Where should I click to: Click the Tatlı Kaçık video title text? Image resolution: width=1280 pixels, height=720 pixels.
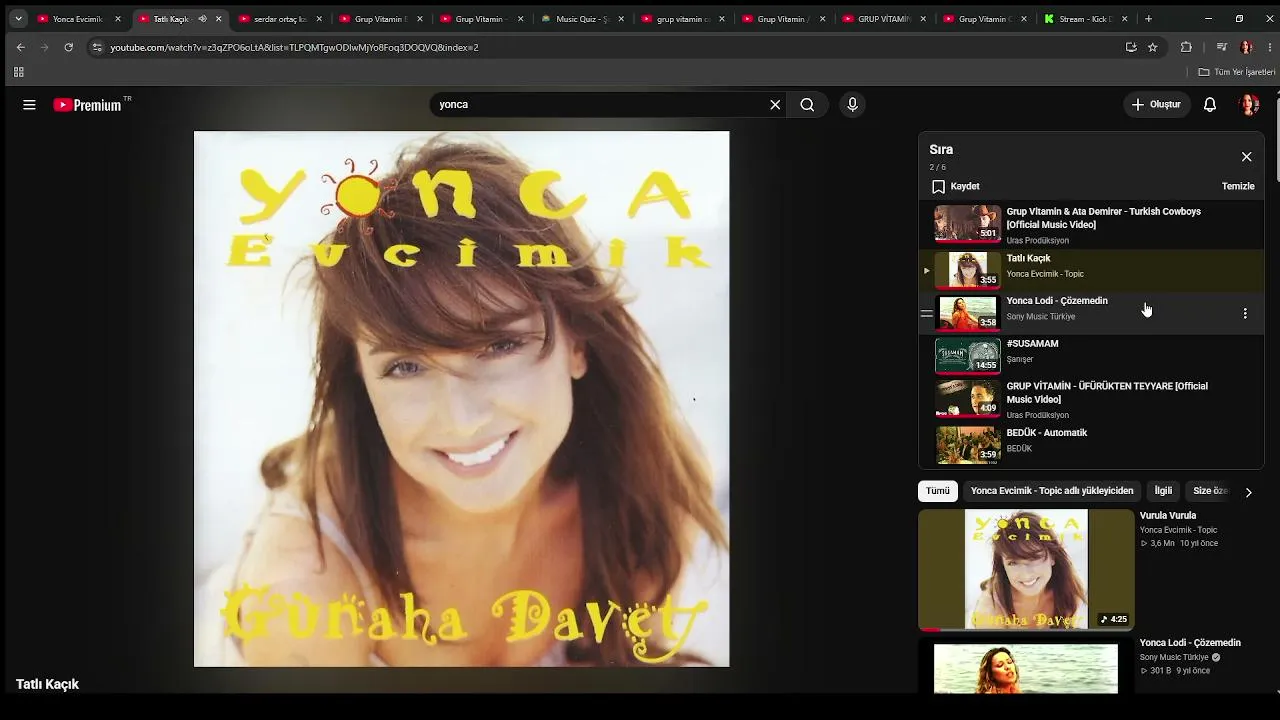[47, 684]
